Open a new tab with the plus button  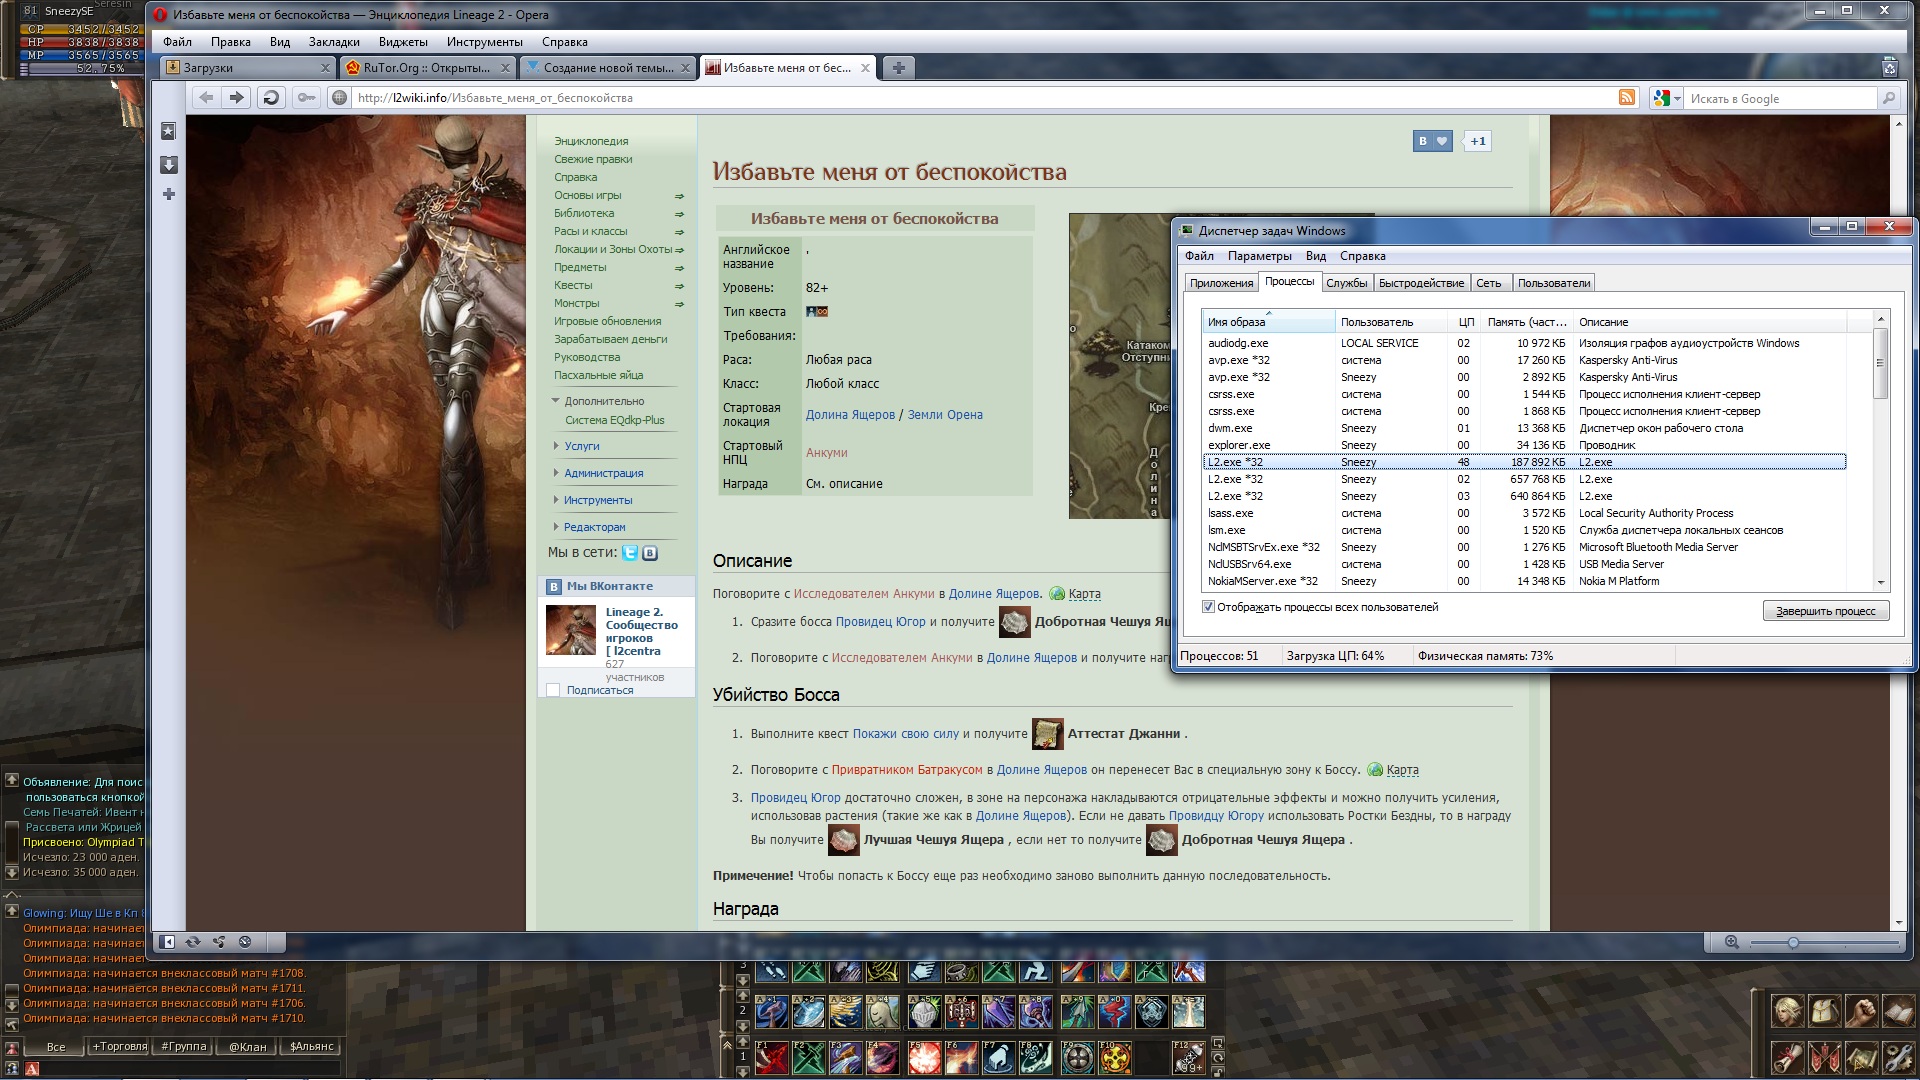click(898, 68)
